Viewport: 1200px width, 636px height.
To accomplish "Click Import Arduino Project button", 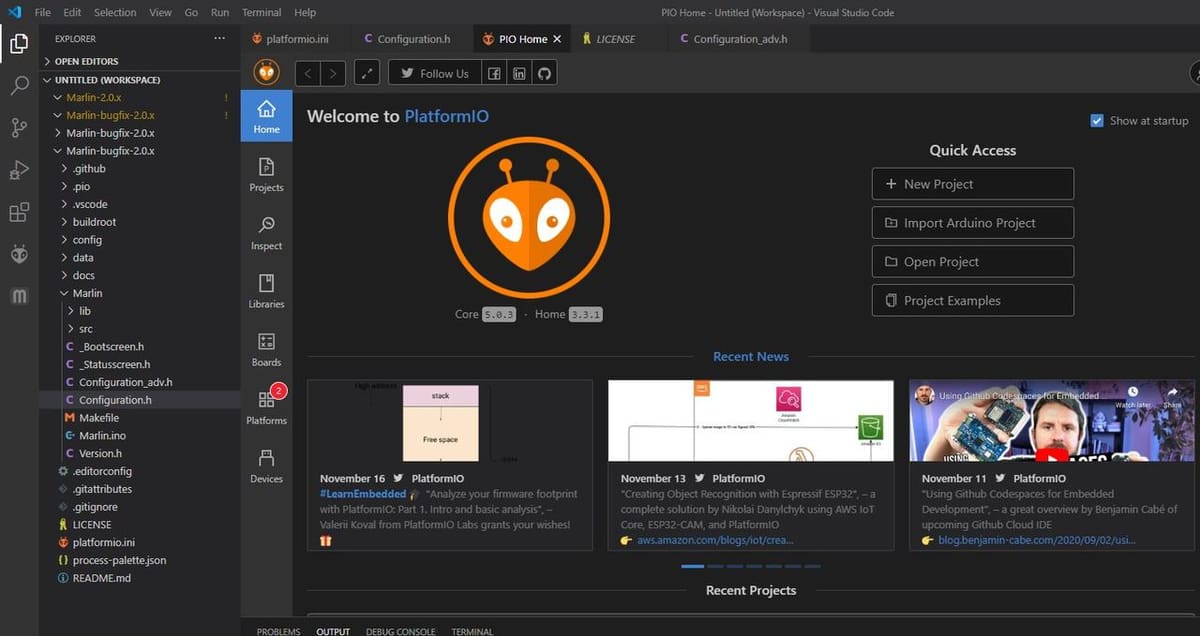I will pos(973,223).
